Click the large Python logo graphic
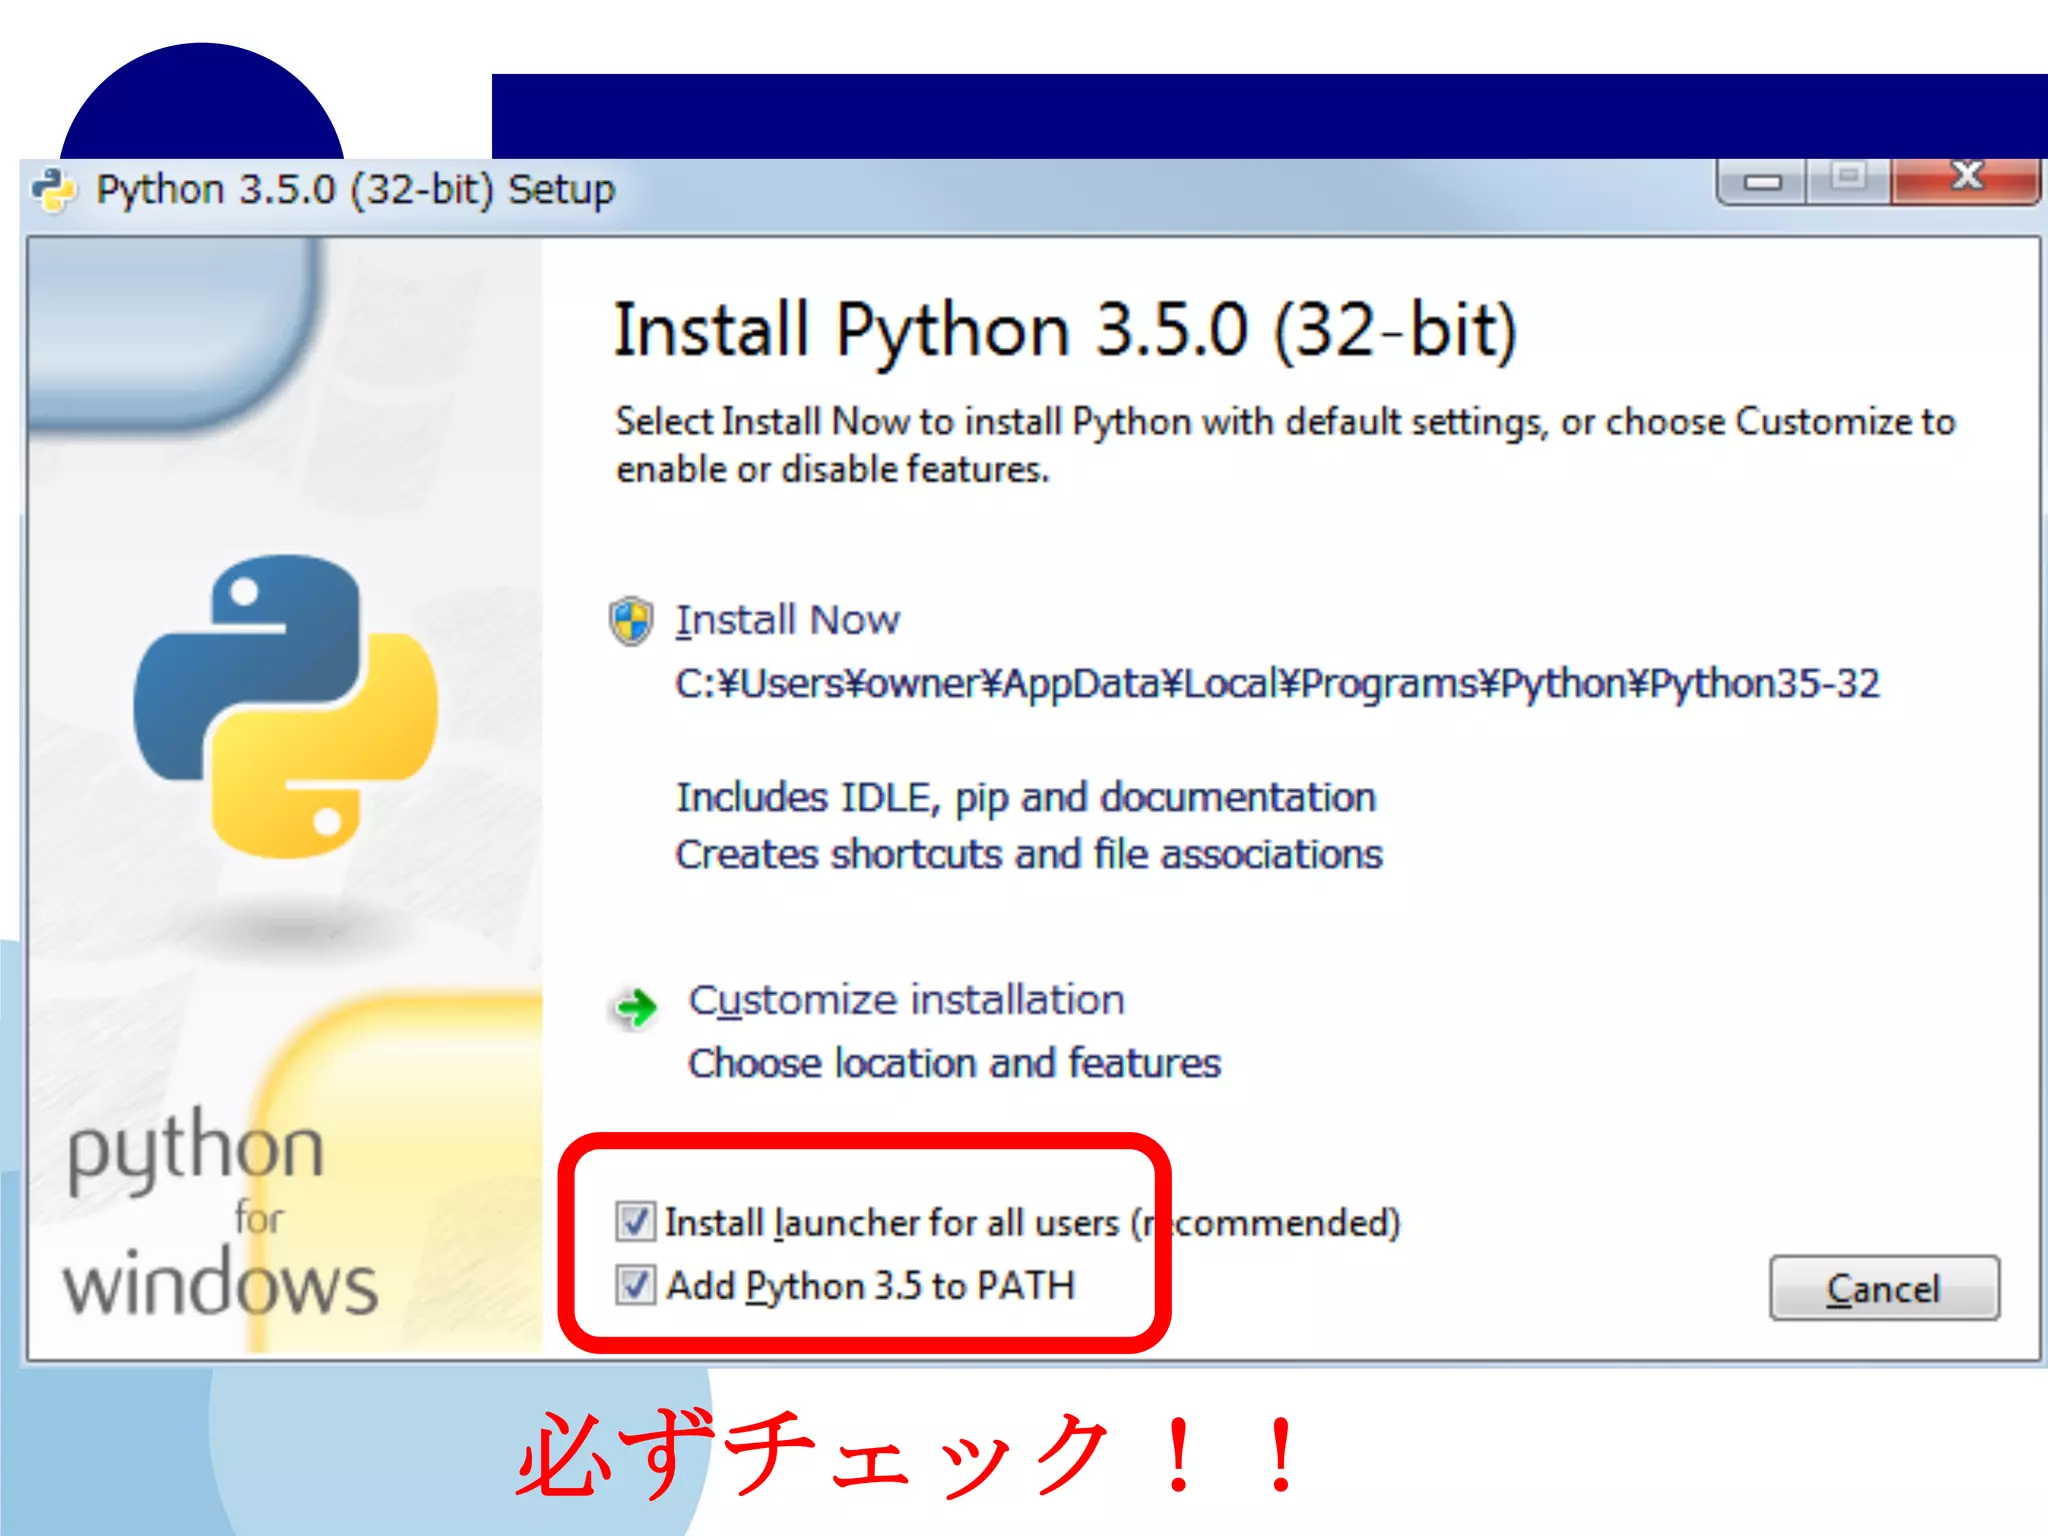This screenshot has width=2048, height=1536. click(x=286, y=706)
